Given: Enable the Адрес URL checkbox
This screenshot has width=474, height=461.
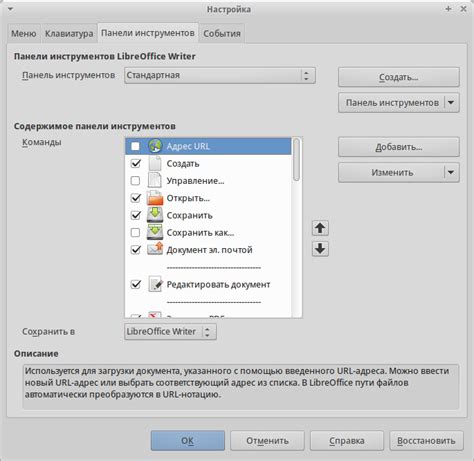Looking at the screenshot, I should 135,146.
